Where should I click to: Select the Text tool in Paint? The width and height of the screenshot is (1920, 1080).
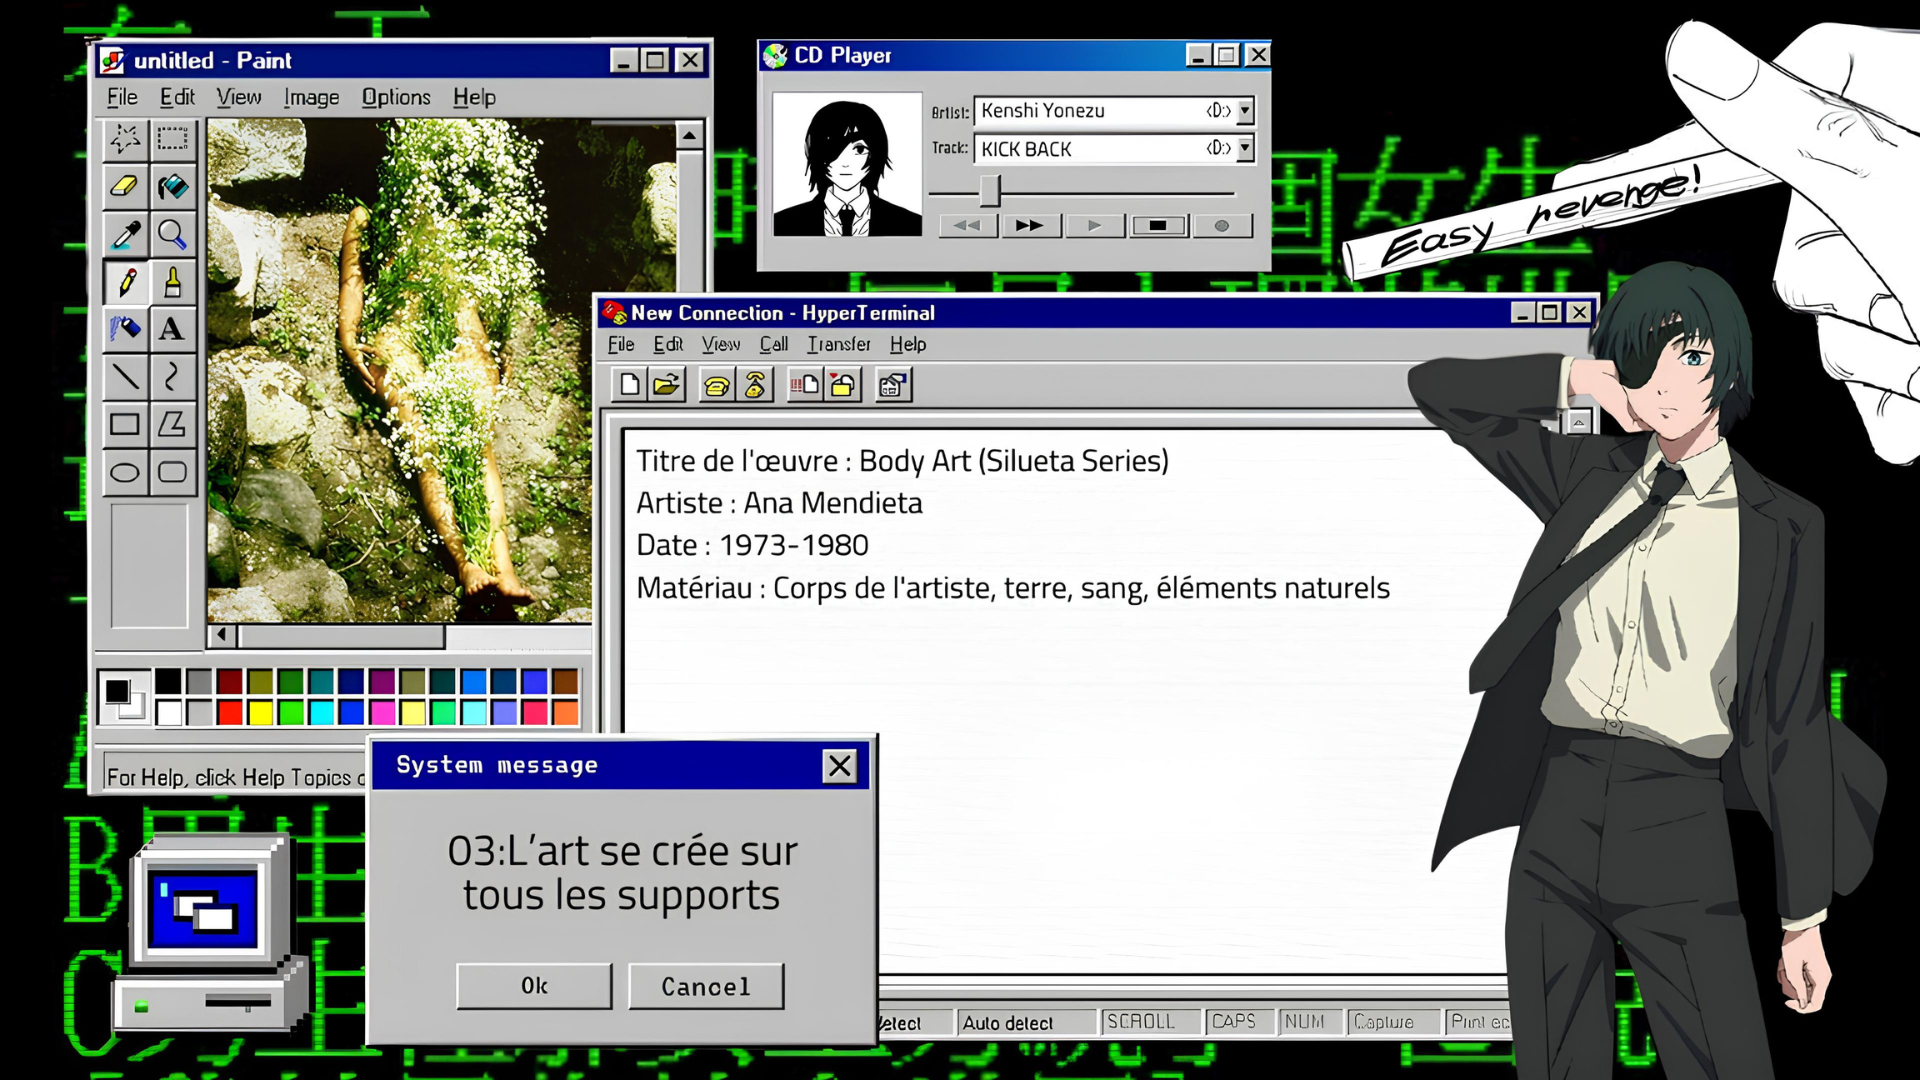point(172,329)
